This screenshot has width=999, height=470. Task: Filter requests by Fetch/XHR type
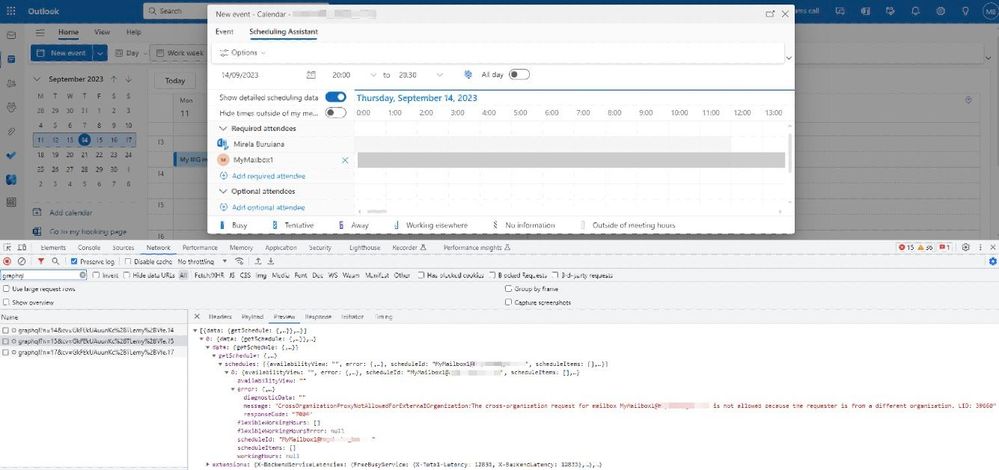pos(208,275)
